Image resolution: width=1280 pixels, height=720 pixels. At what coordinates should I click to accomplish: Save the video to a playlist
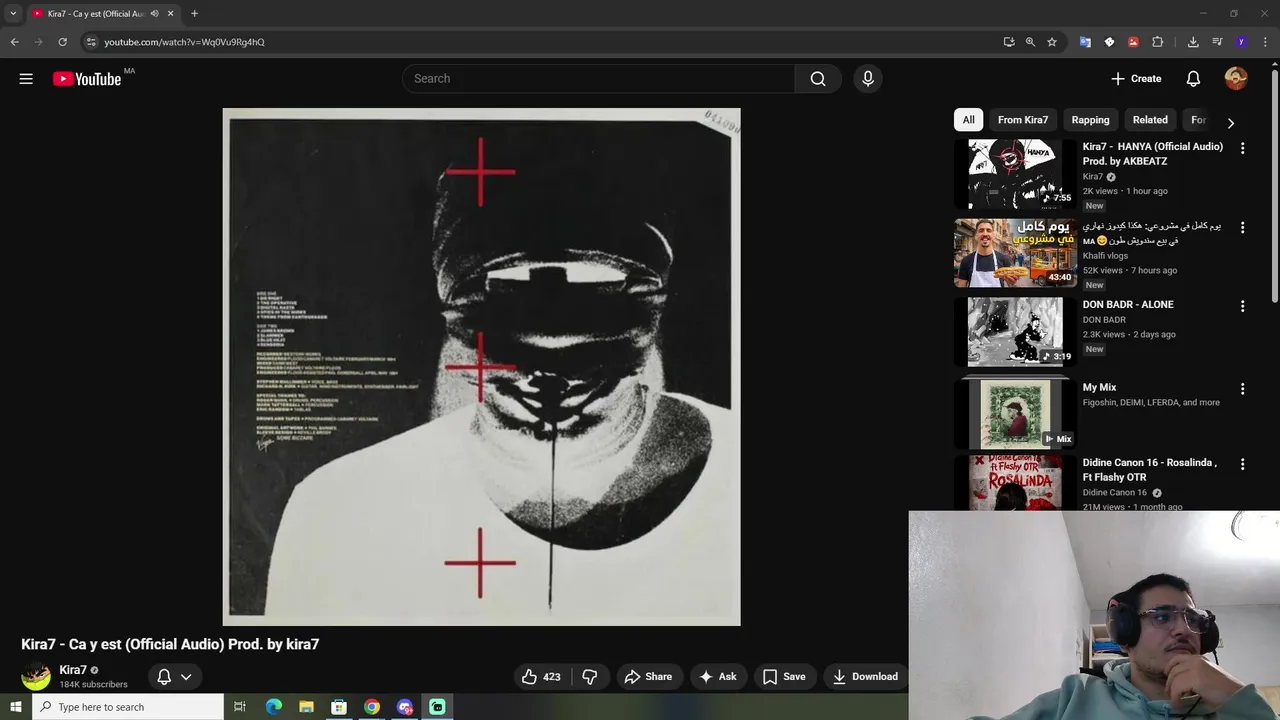pos(784,677)
